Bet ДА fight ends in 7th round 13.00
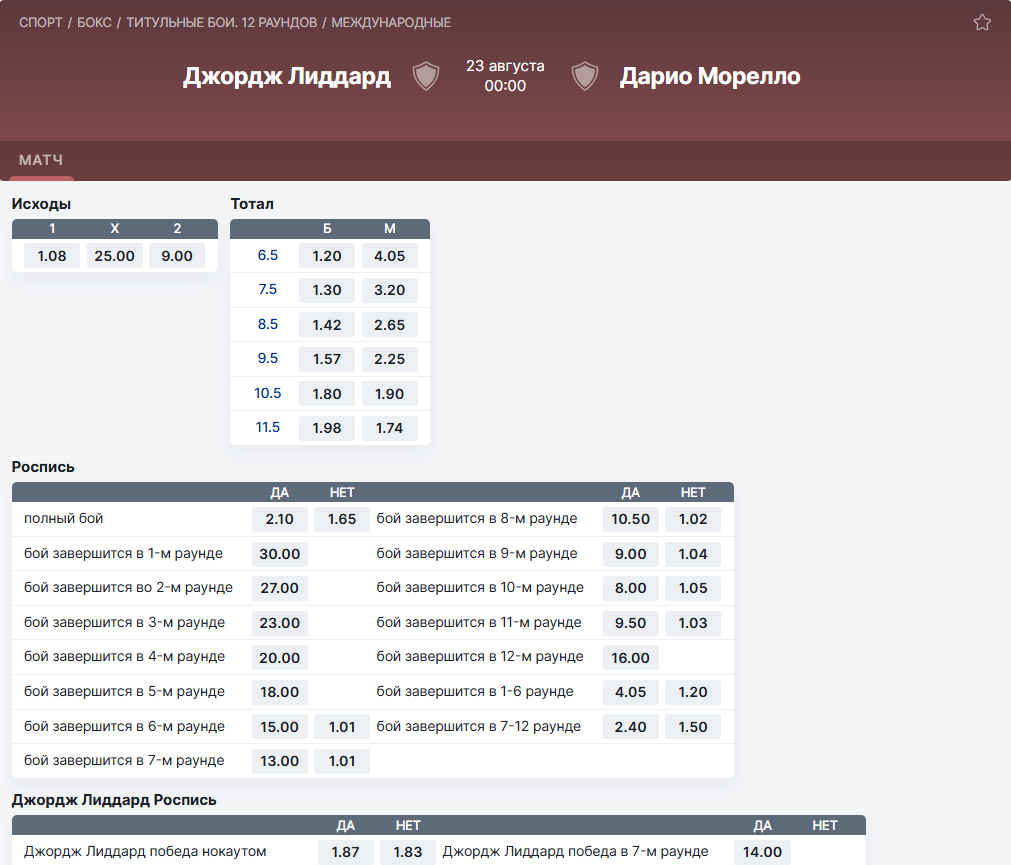Screen dimensions: 1011x865 (x=279, y=761)
